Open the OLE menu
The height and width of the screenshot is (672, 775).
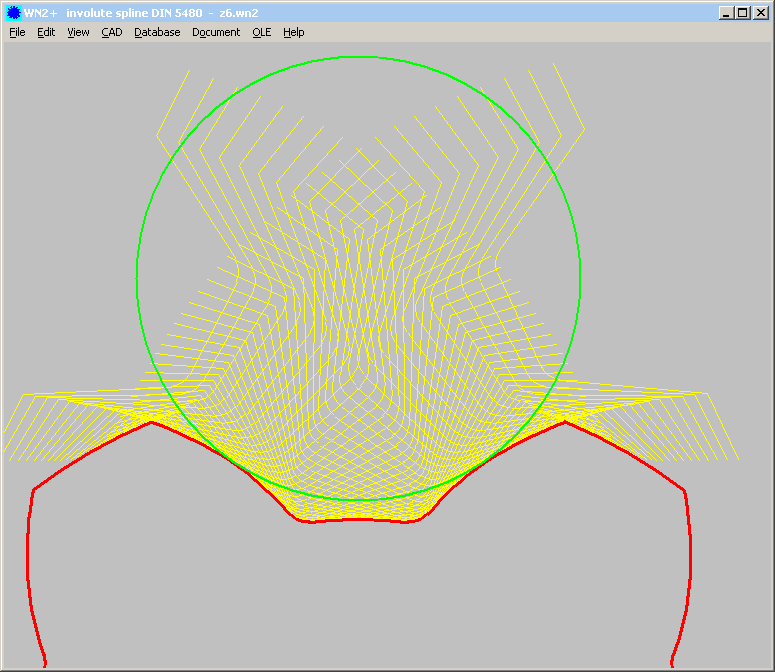point(261,32)
